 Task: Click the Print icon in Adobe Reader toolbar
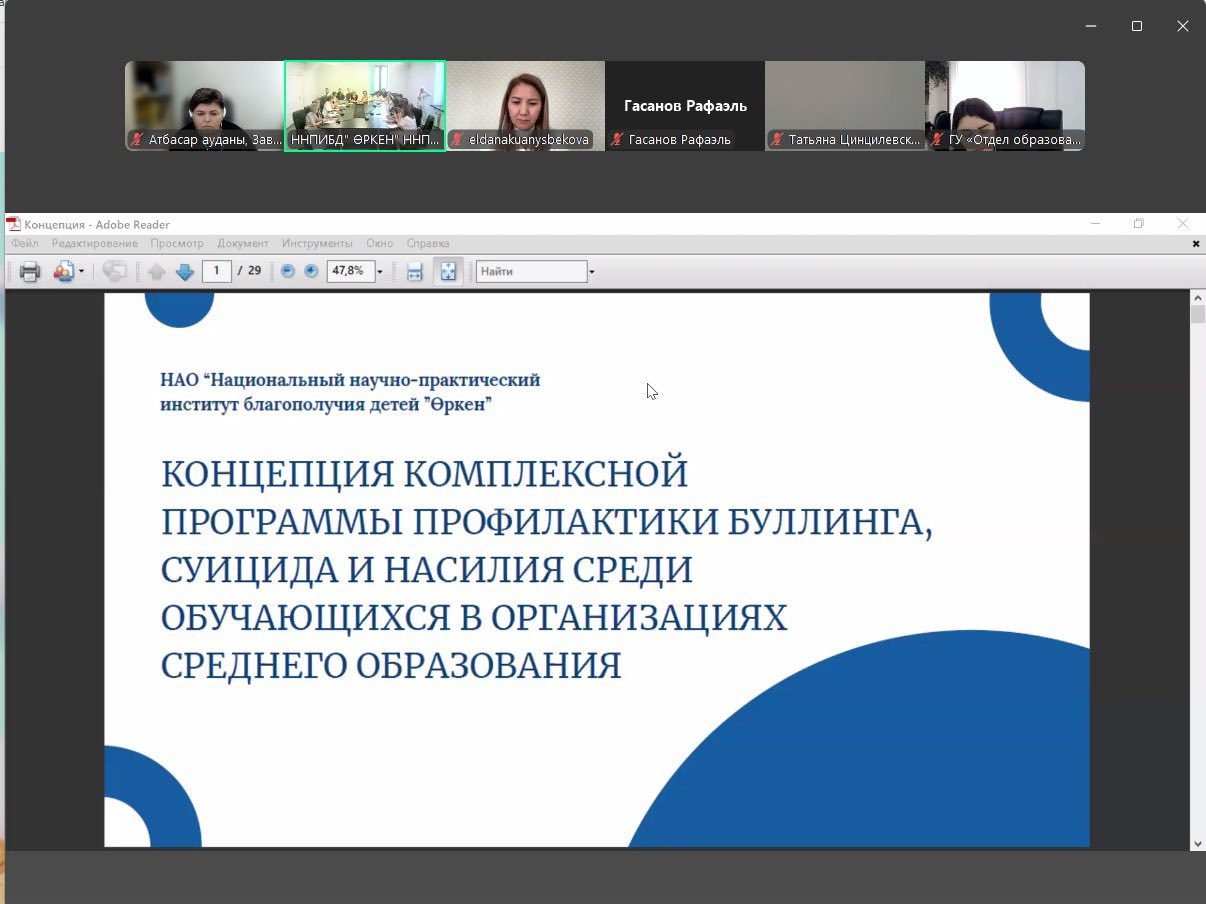tap(30, 271)
